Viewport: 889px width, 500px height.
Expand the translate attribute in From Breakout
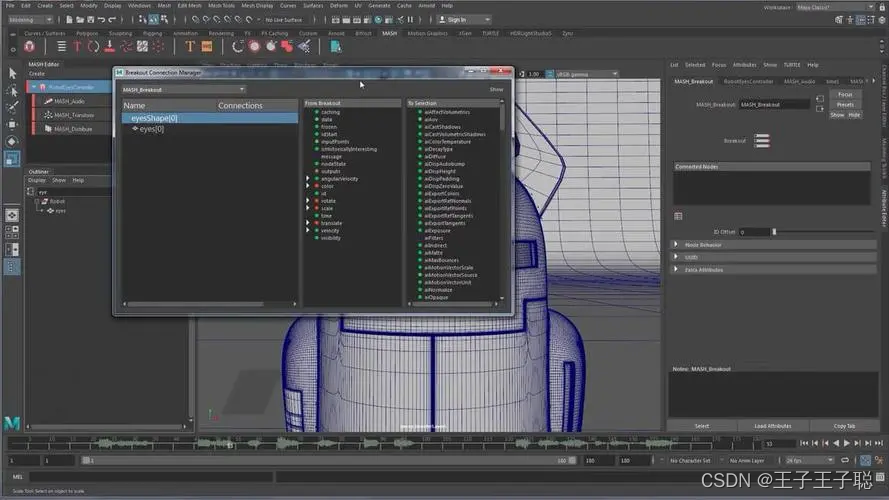(x=309, y=223)
